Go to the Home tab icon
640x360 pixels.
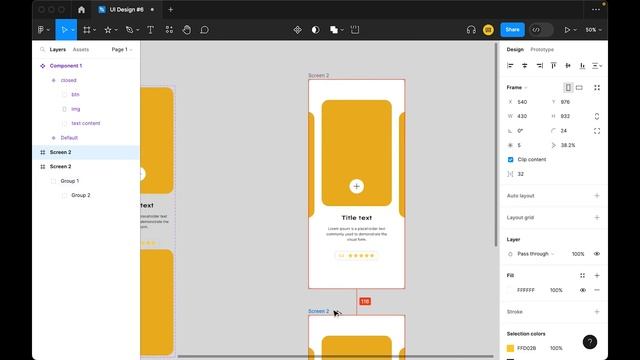pyautogui.click(x=81, y=9)
